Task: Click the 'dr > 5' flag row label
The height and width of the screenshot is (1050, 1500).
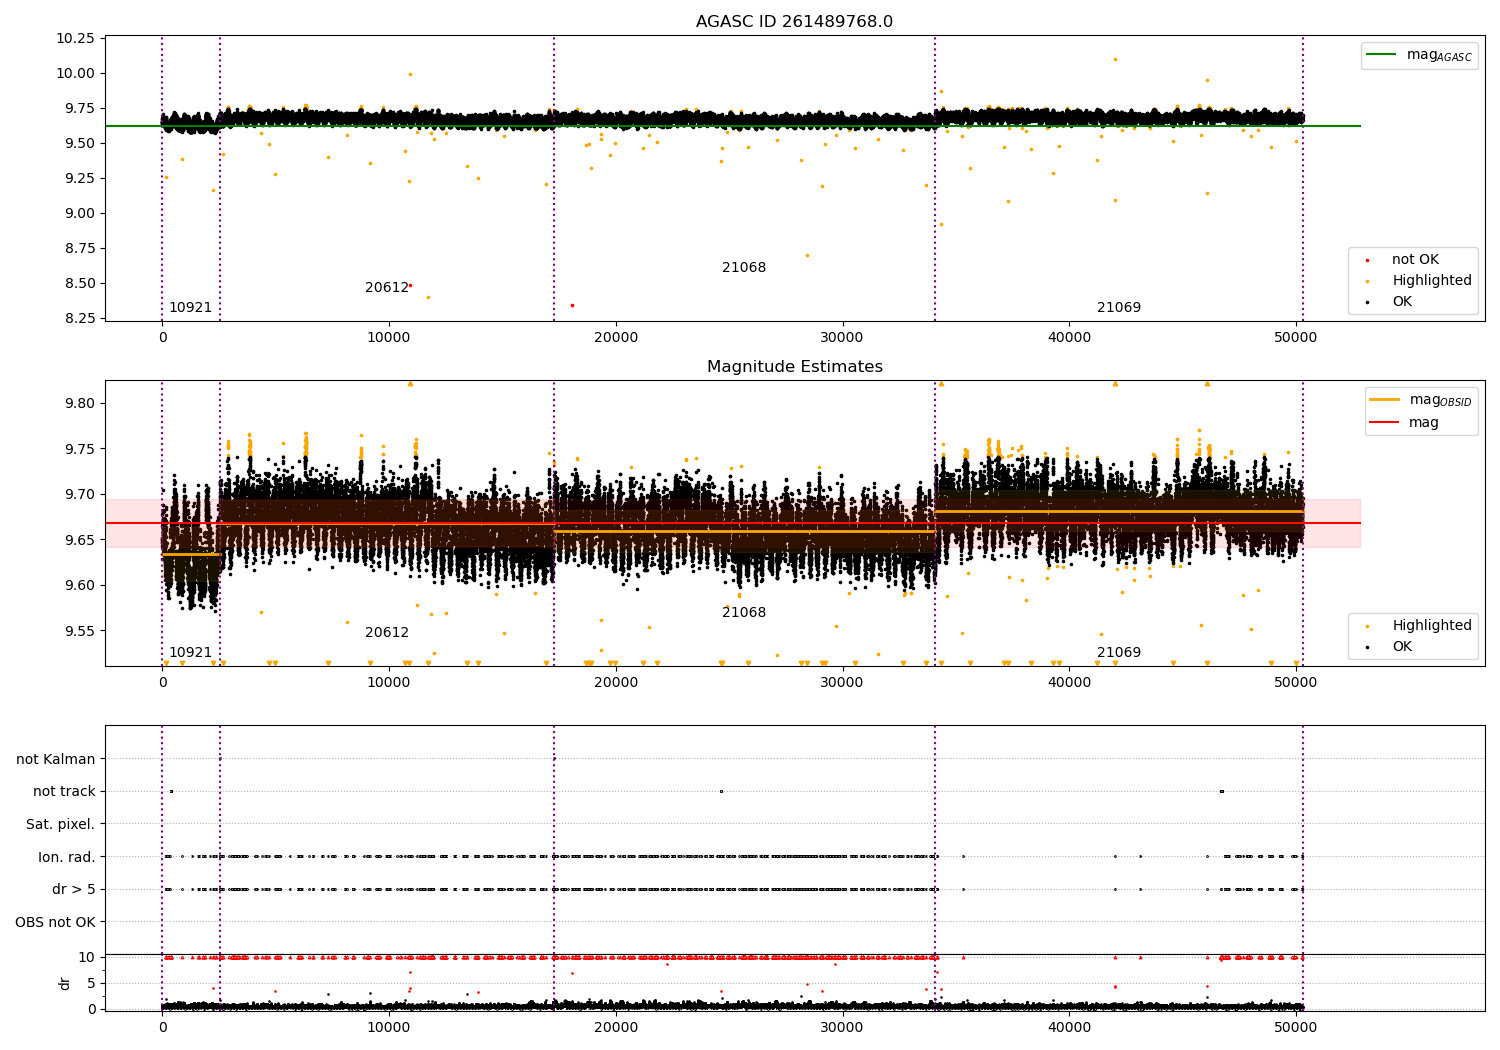Action: pyautogui.click(x=74, y=890)
